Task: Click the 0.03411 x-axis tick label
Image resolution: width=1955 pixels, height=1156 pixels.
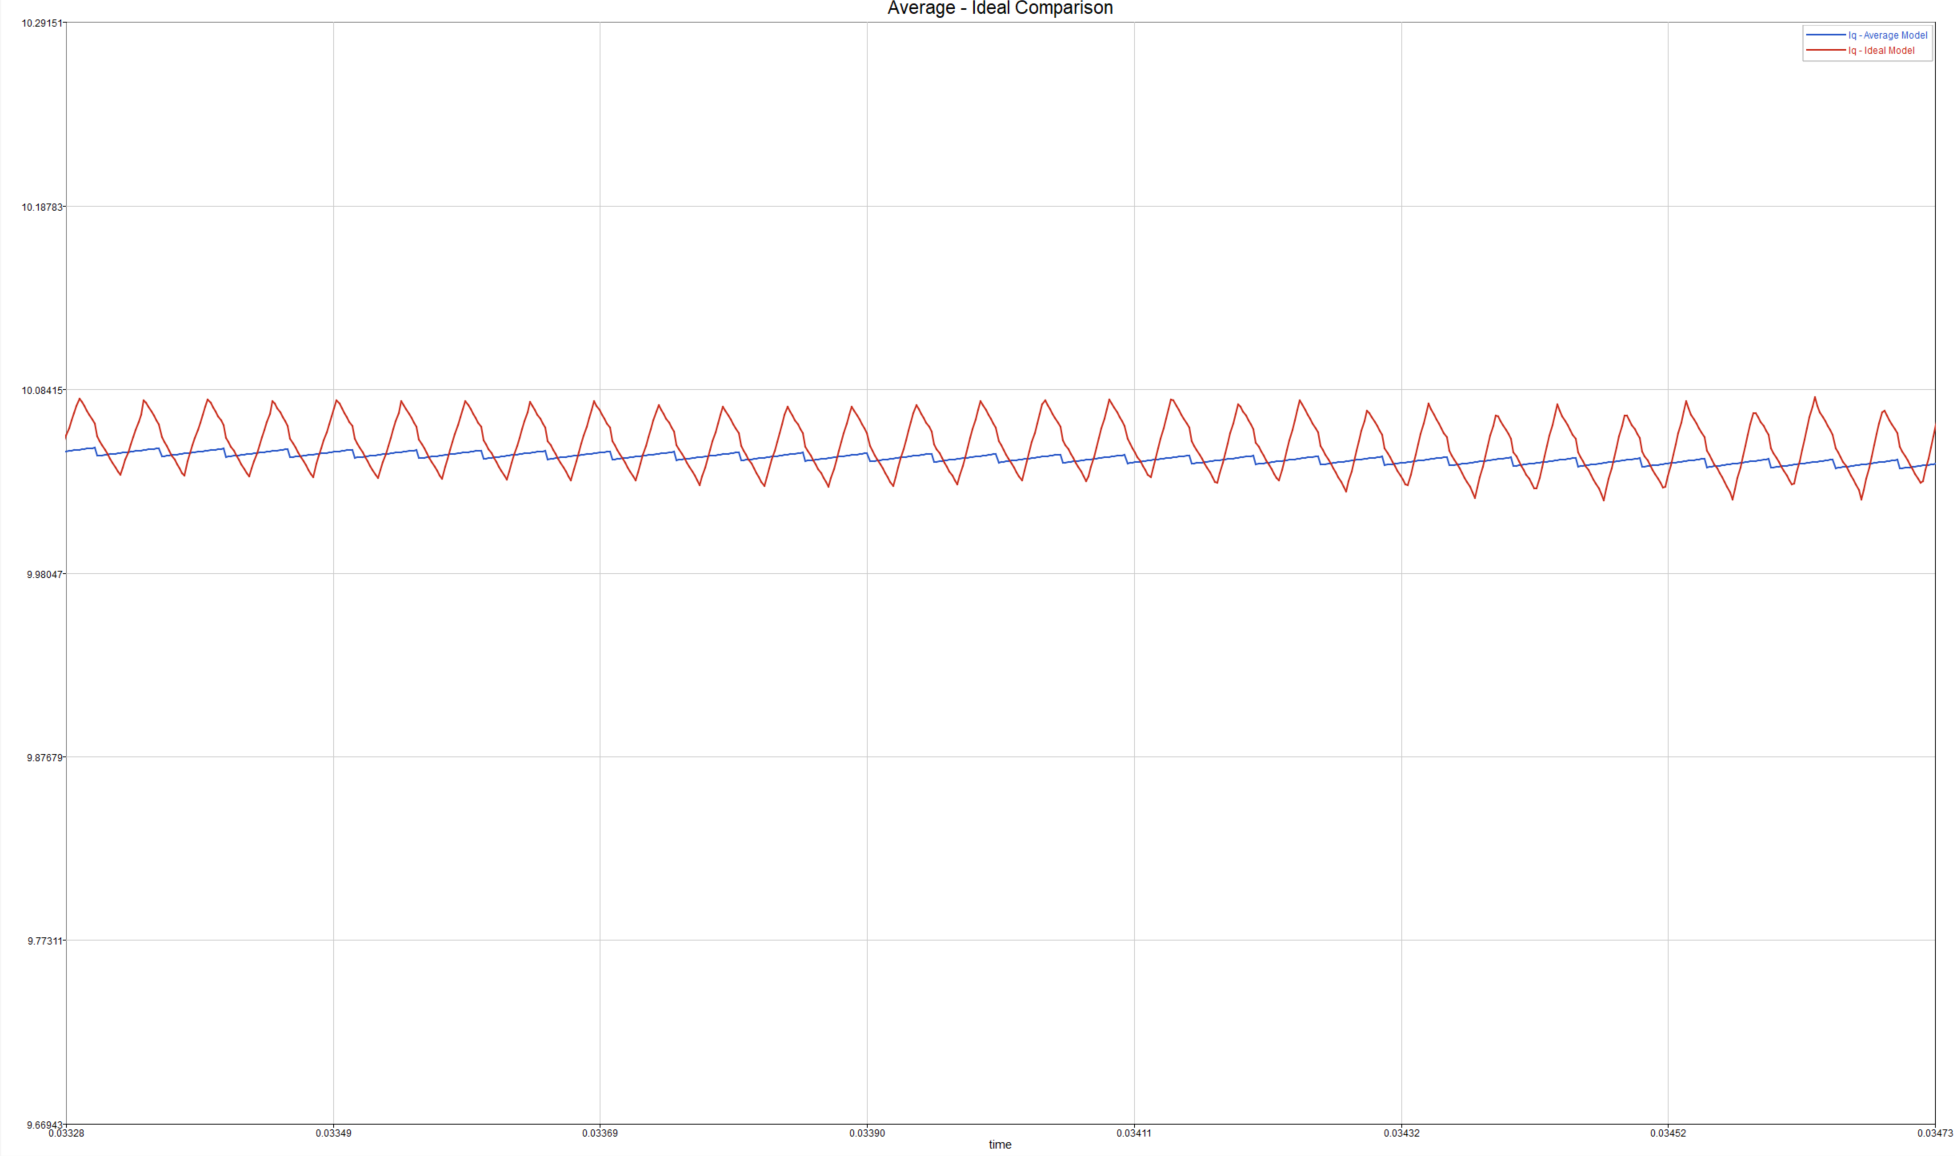Action: (1134, 1133)
